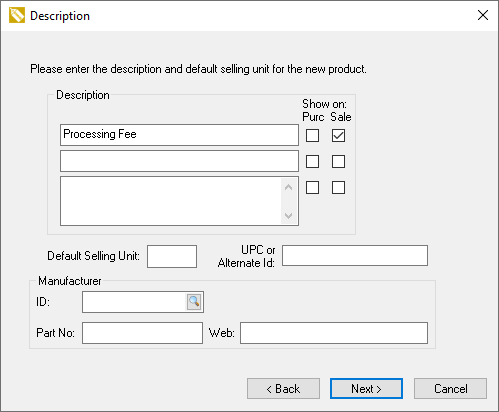
Task: Return to previous step with Back button
Action: 283,388
